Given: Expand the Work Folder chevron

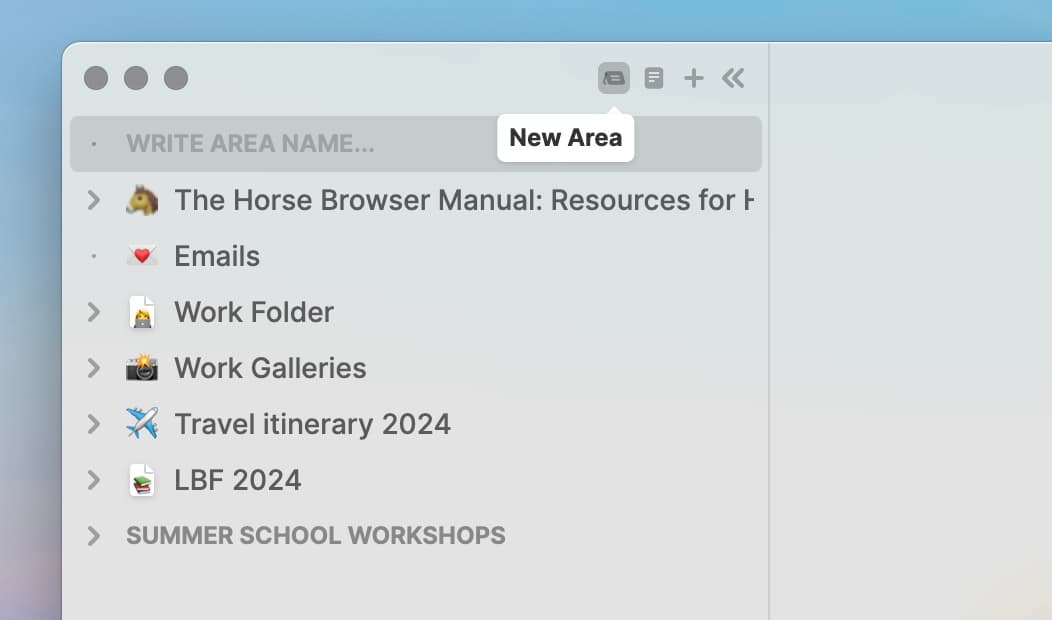Looking at the screenshot, I should click(x=93, y=312).
